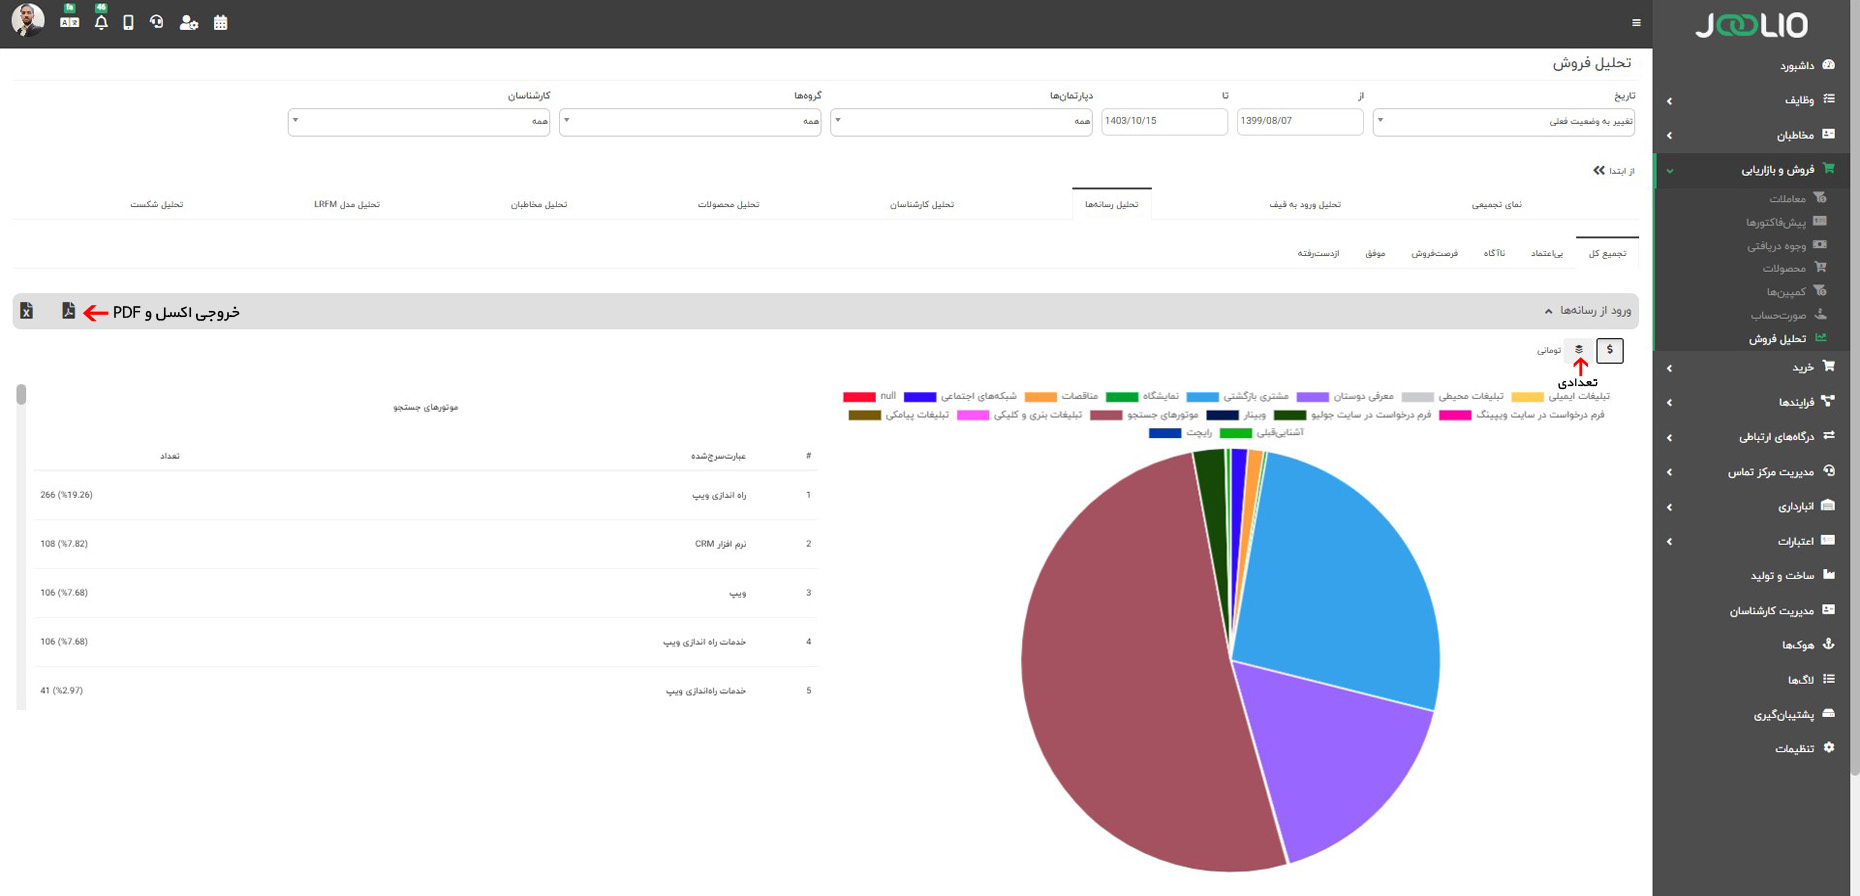Open the notifications bell
1860x896 pixels.
pos(101,22)
